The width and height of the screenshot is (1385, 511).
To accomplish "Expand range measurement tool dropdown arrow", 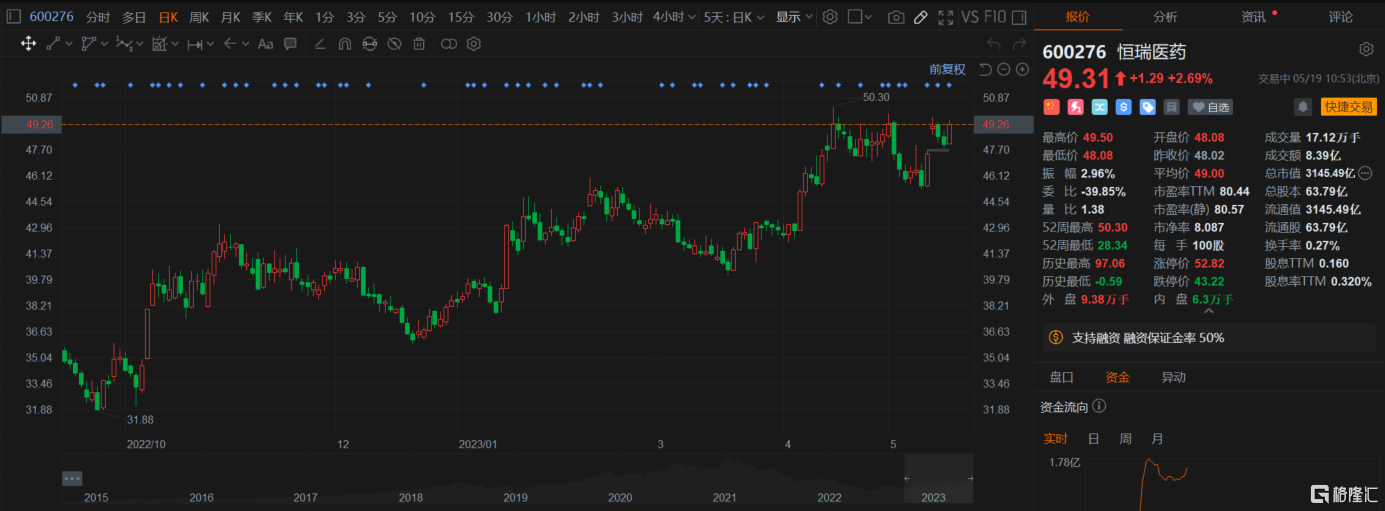I will click(210, 43).
